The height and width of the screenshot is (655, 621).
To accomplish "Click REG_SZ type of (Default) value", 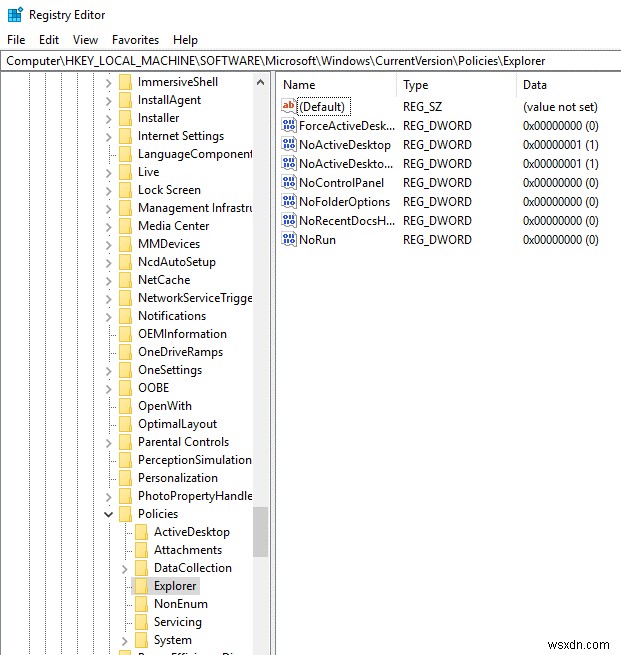I will [422, 107].
